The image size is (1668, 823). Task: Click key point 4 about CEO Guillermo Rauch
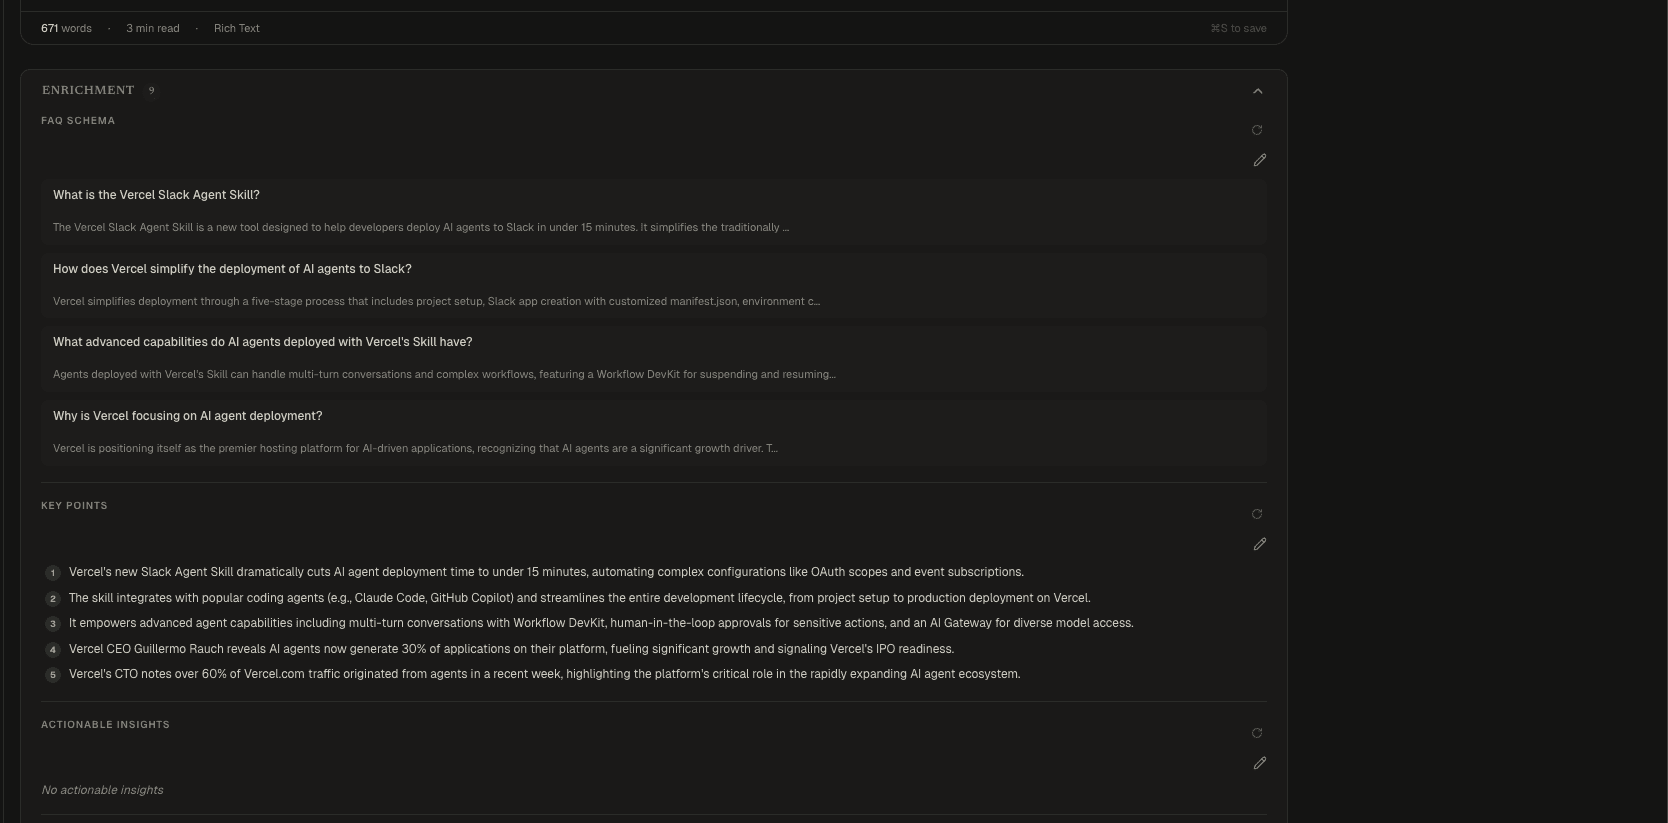point(510,649)
